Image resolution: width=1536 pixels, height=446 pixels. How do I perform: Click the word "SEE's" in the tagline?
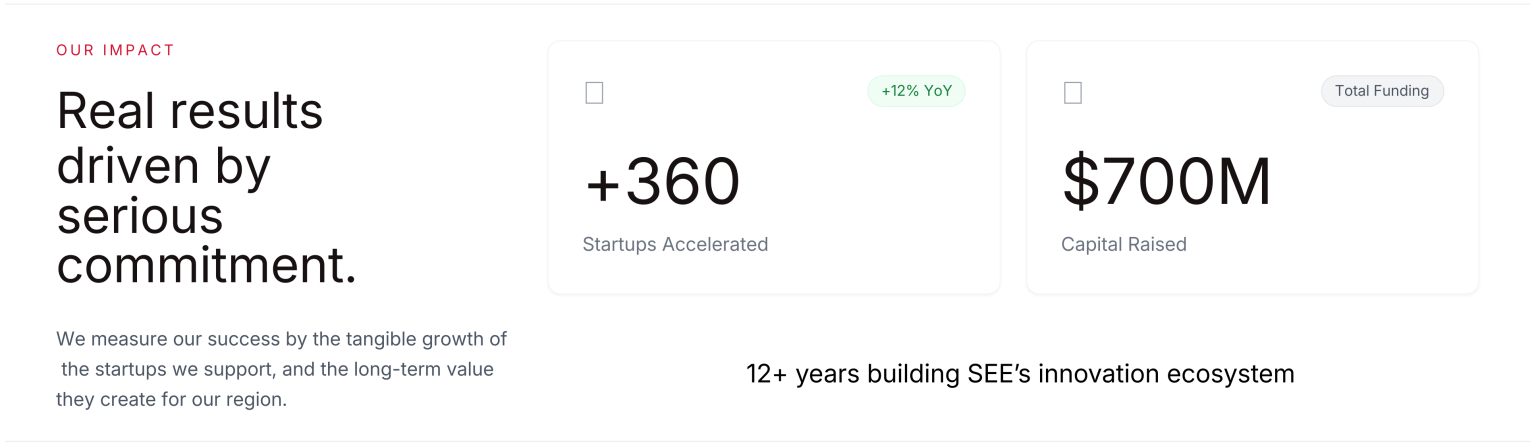click(x=994, y=374)
